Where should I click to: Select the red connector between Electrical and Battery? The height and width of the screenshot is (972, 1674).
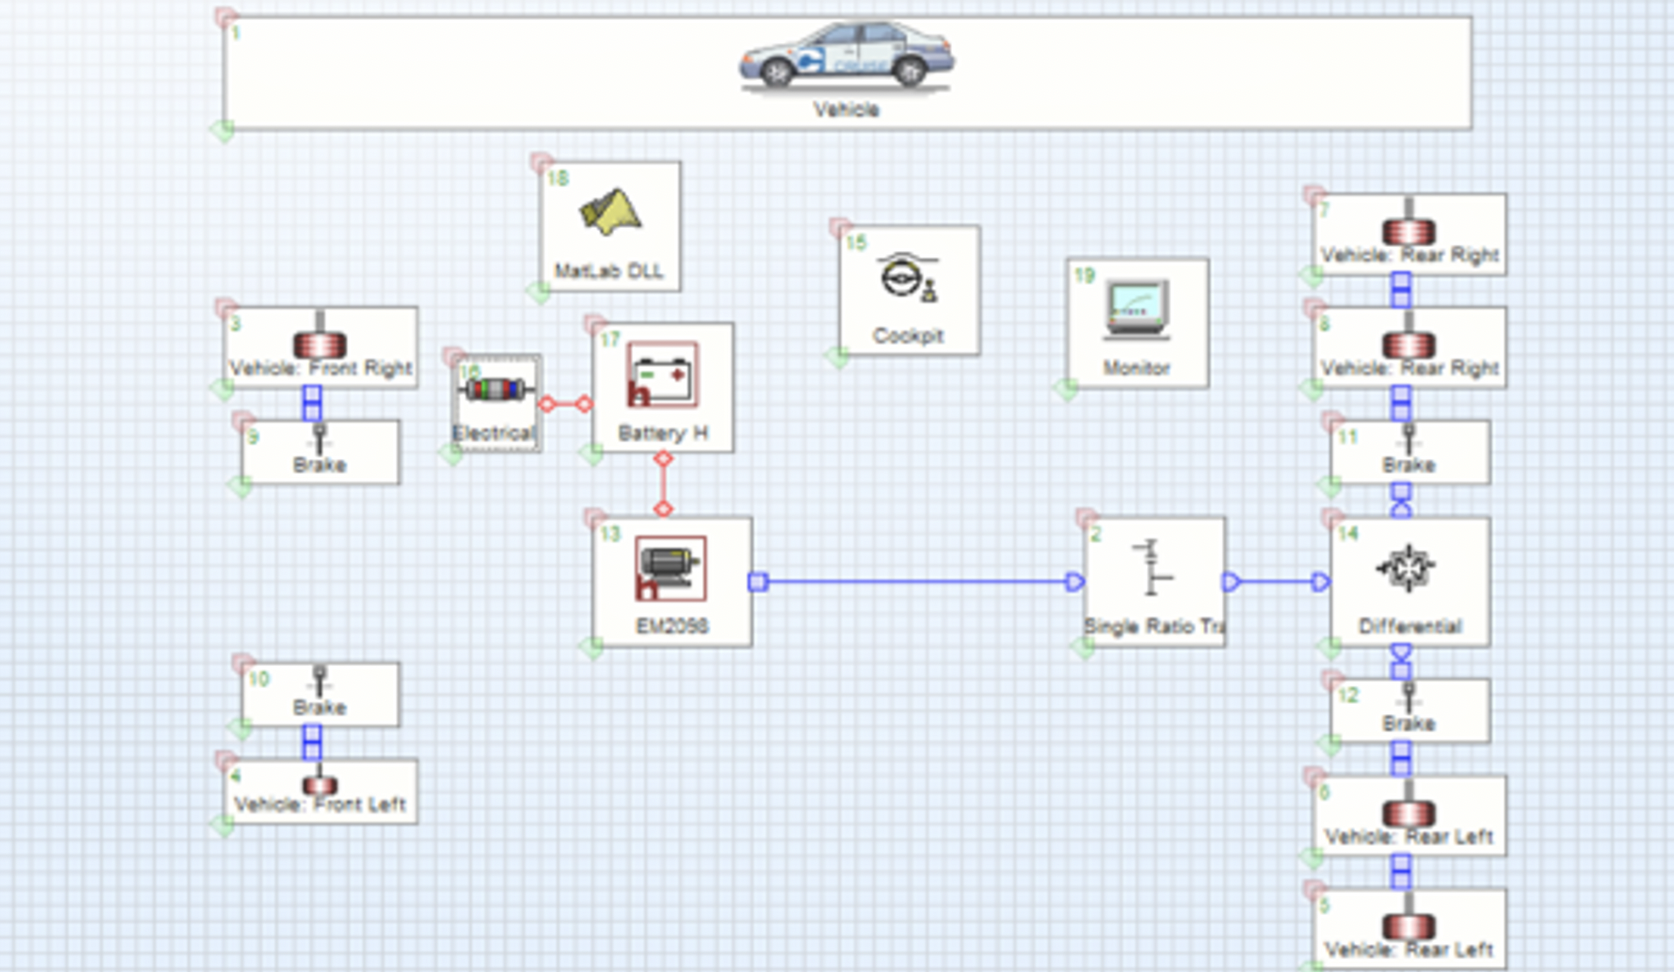tap(566, 404)
